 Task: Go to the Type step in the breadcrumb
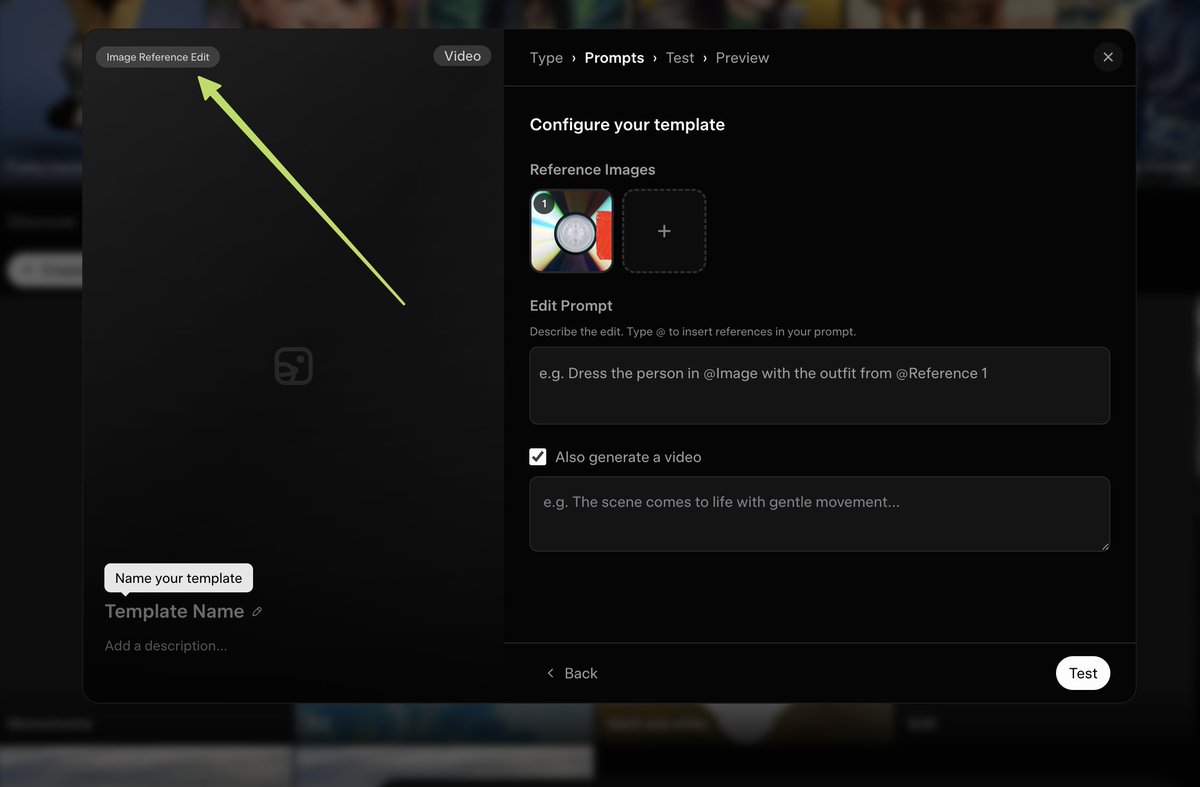546,58
